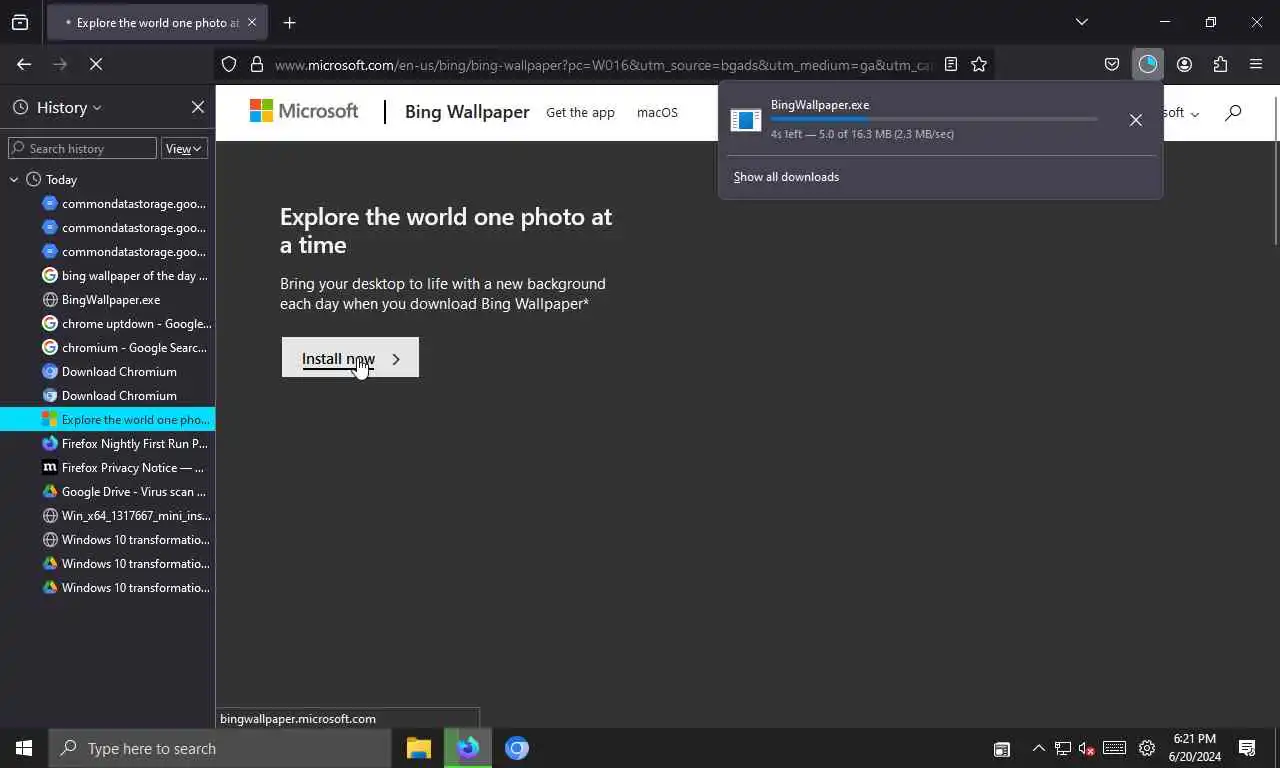
Task: Cancel the BingWallpaper.exe download
Action: [x=1135, y=120]
